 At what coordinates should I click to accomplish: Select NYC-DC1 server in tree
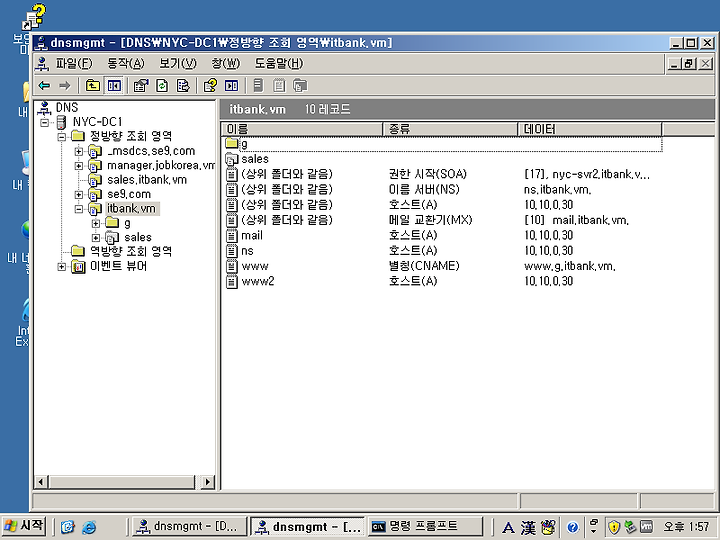[97, 122]
